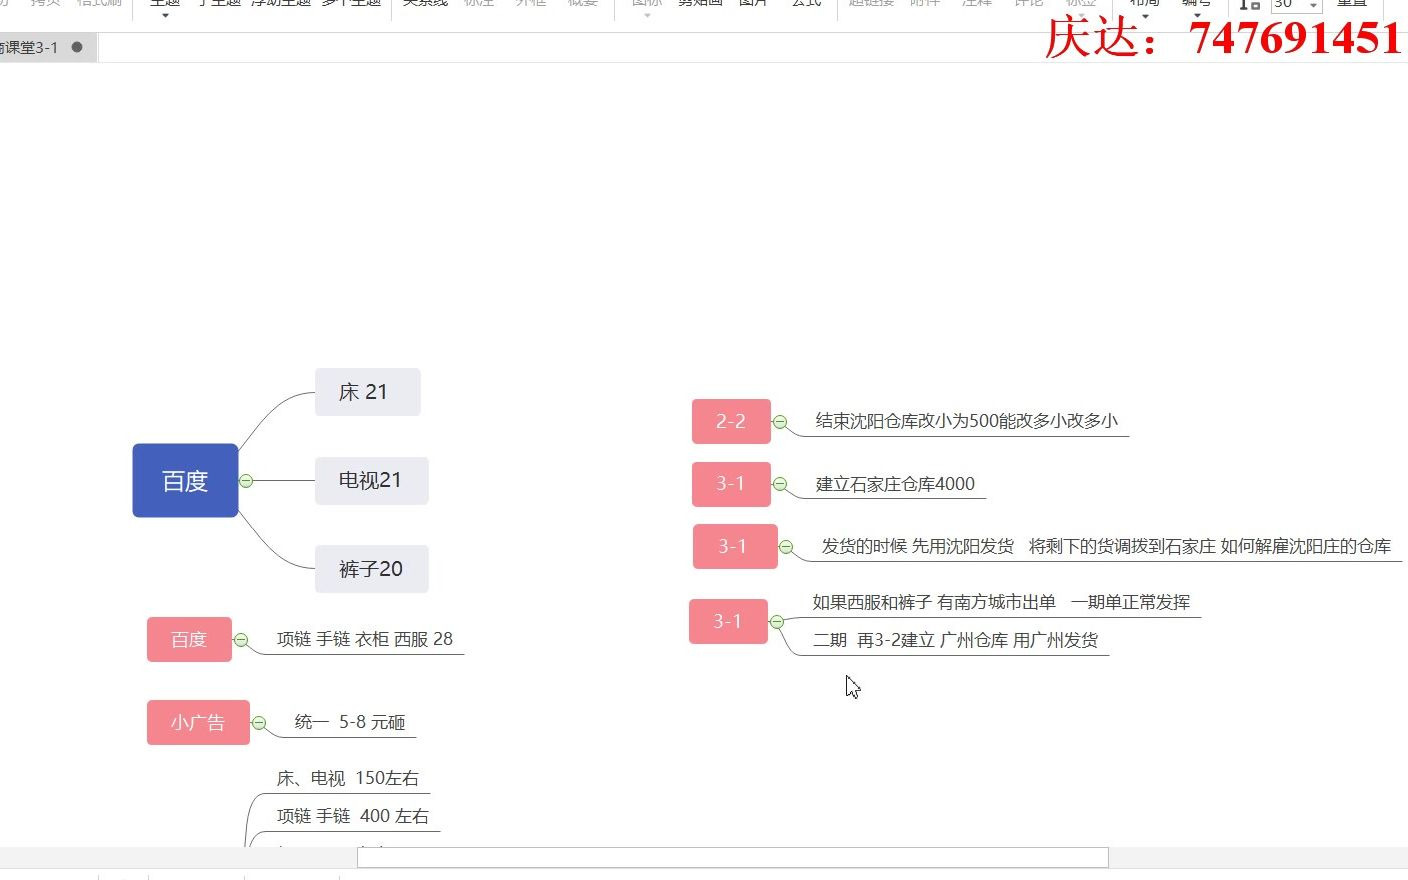Collapse the 小广告 topic branch
Screen dimensions: 1408x880
tap(259, 722)
